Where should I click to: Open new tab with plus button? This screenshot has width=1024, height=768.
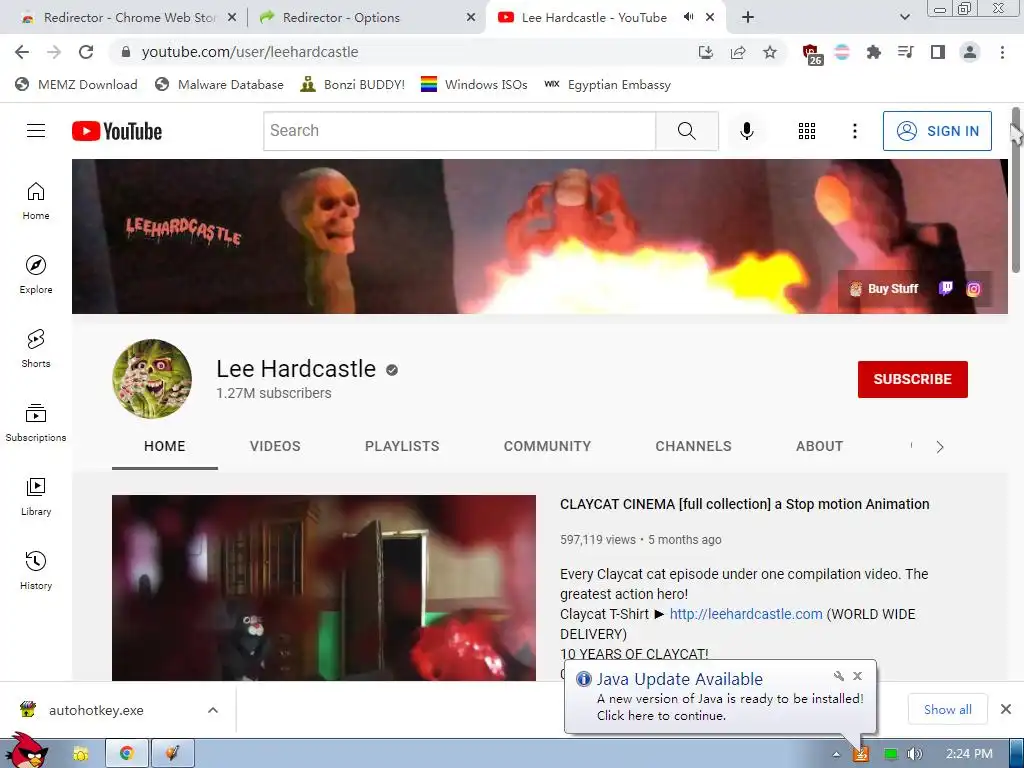(x=748, y=17)
